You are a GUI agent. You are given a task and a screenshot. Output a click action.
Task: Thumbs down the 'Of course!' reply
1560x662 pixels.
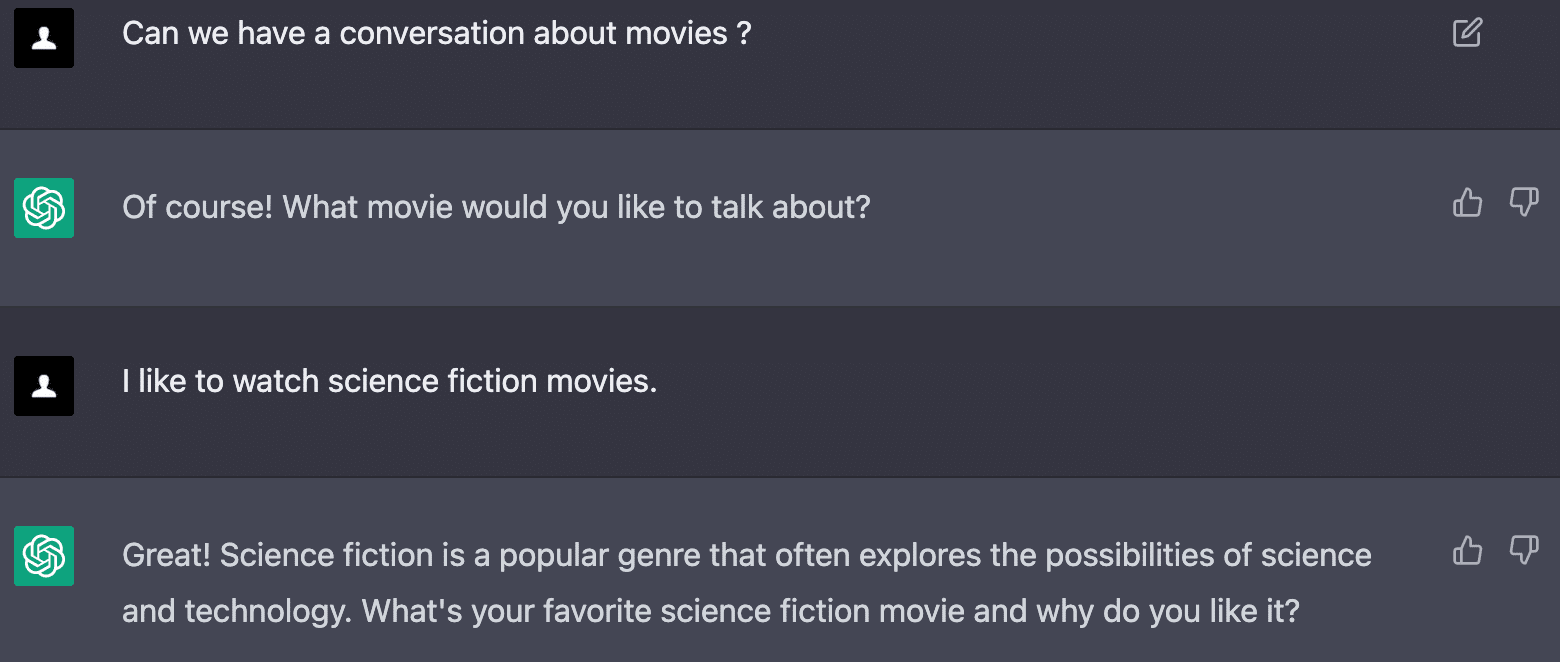1523,203
